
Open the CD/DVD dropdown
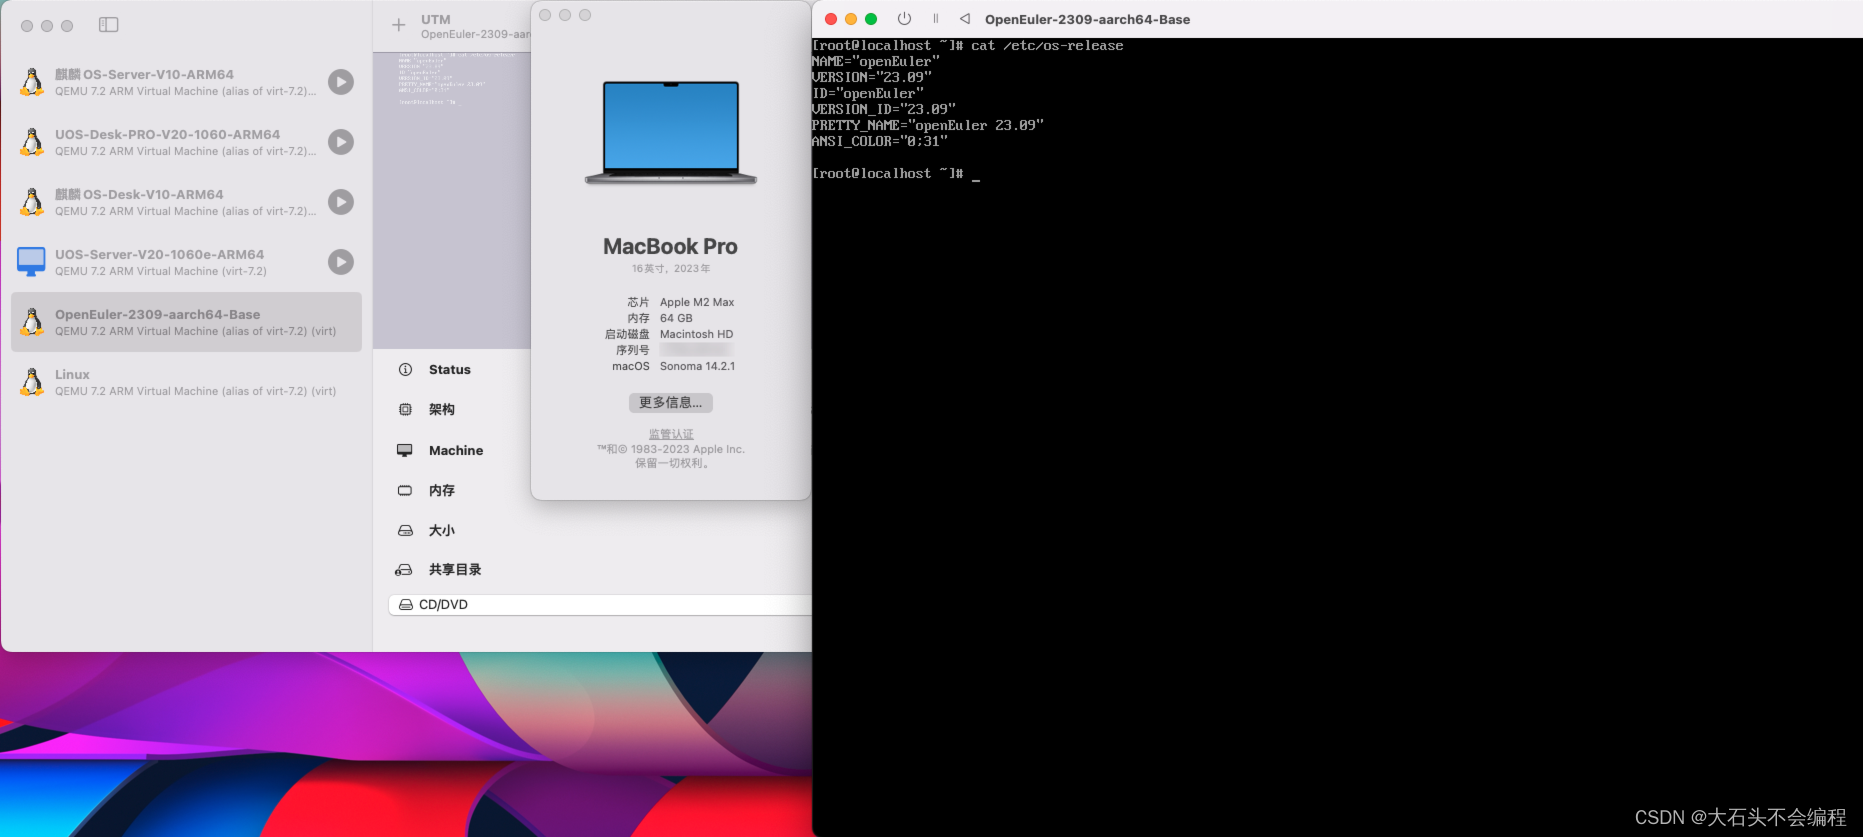600,605
